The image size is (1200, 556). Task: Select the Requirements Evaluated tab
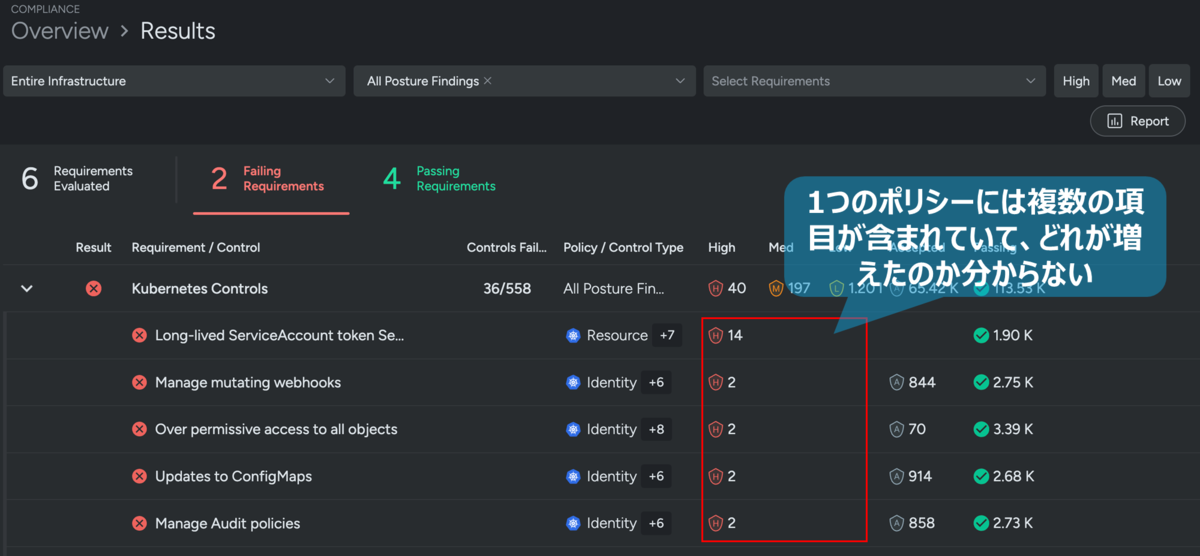pyautogui.click(x=78, y=179)
